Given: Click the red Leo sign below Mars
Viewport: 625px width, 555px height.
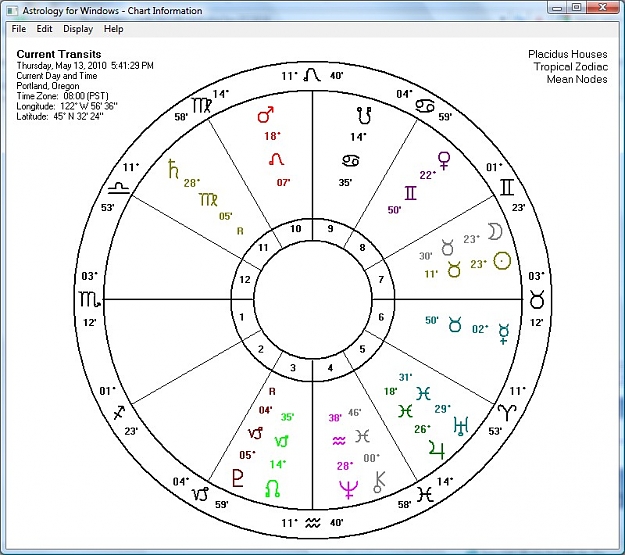Looking at the screenshot, I should click(276, 159).
